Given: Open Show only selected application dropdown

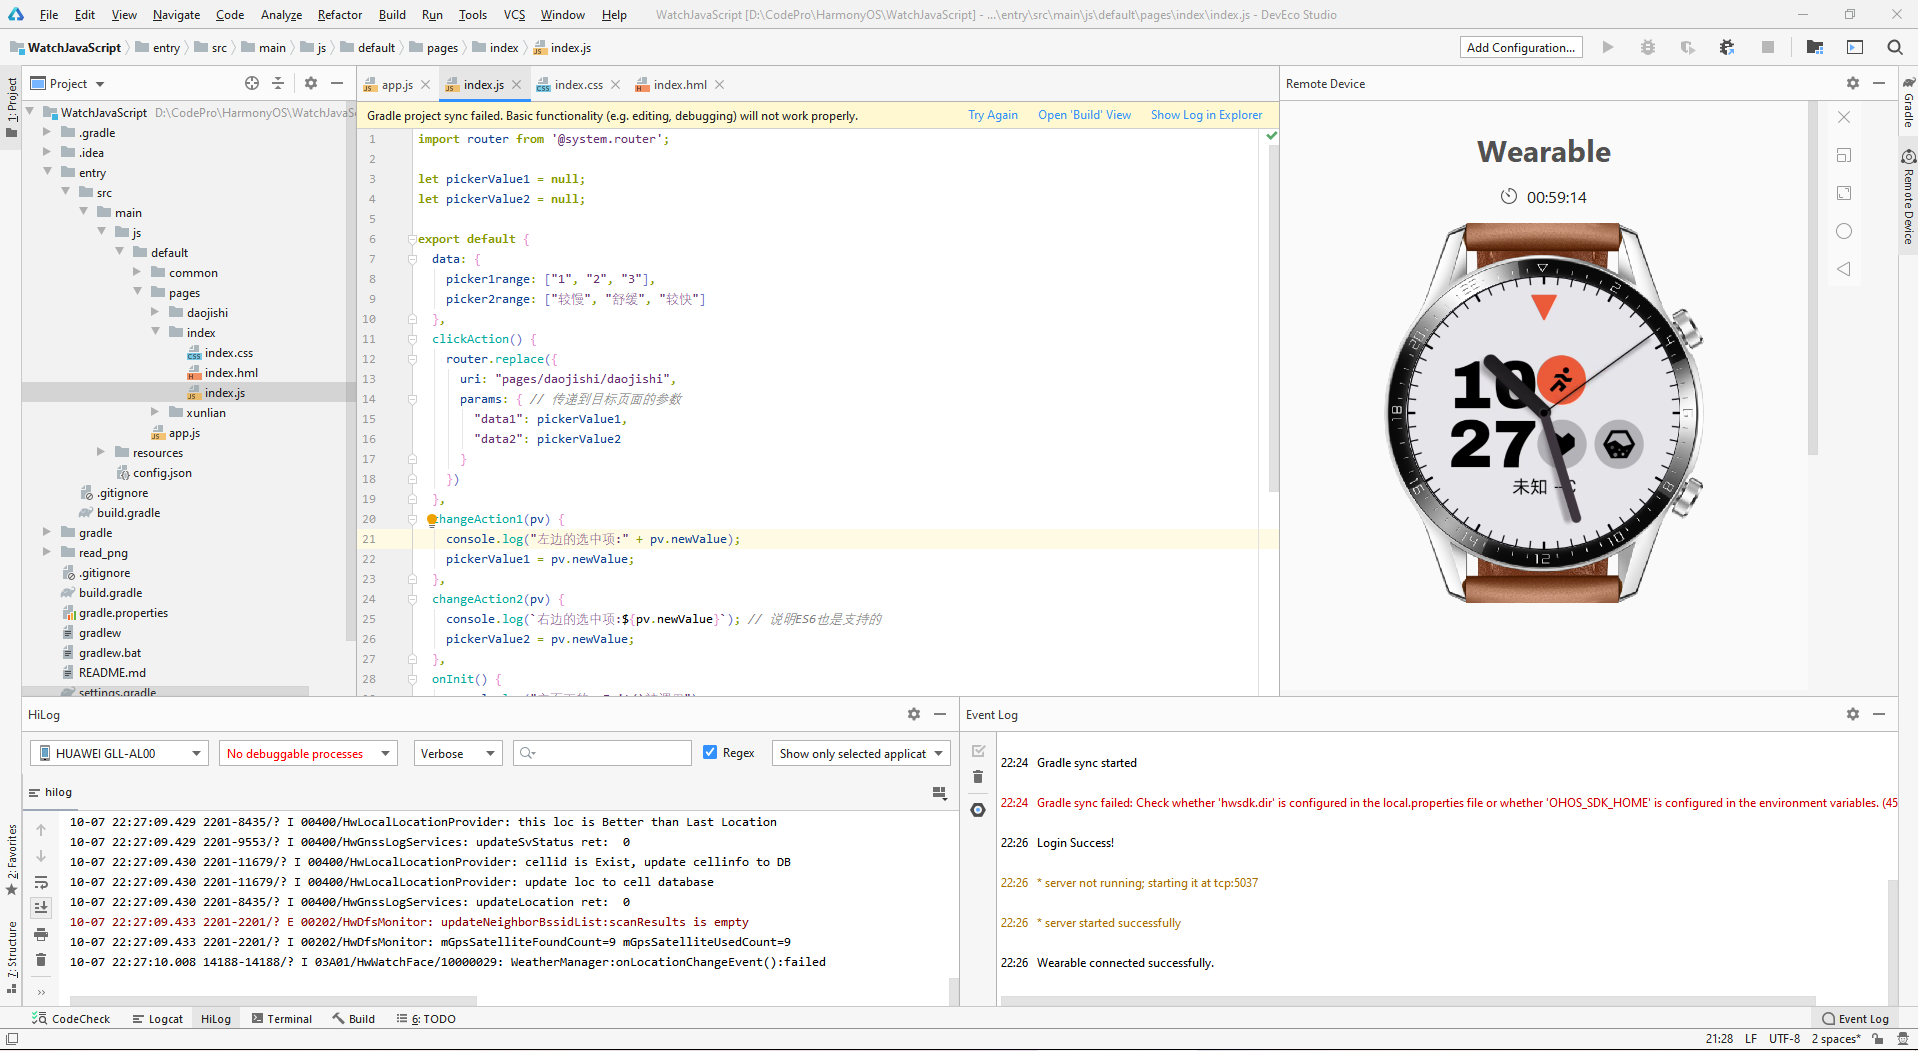Looking at the screenshot, I should [861, 753].
